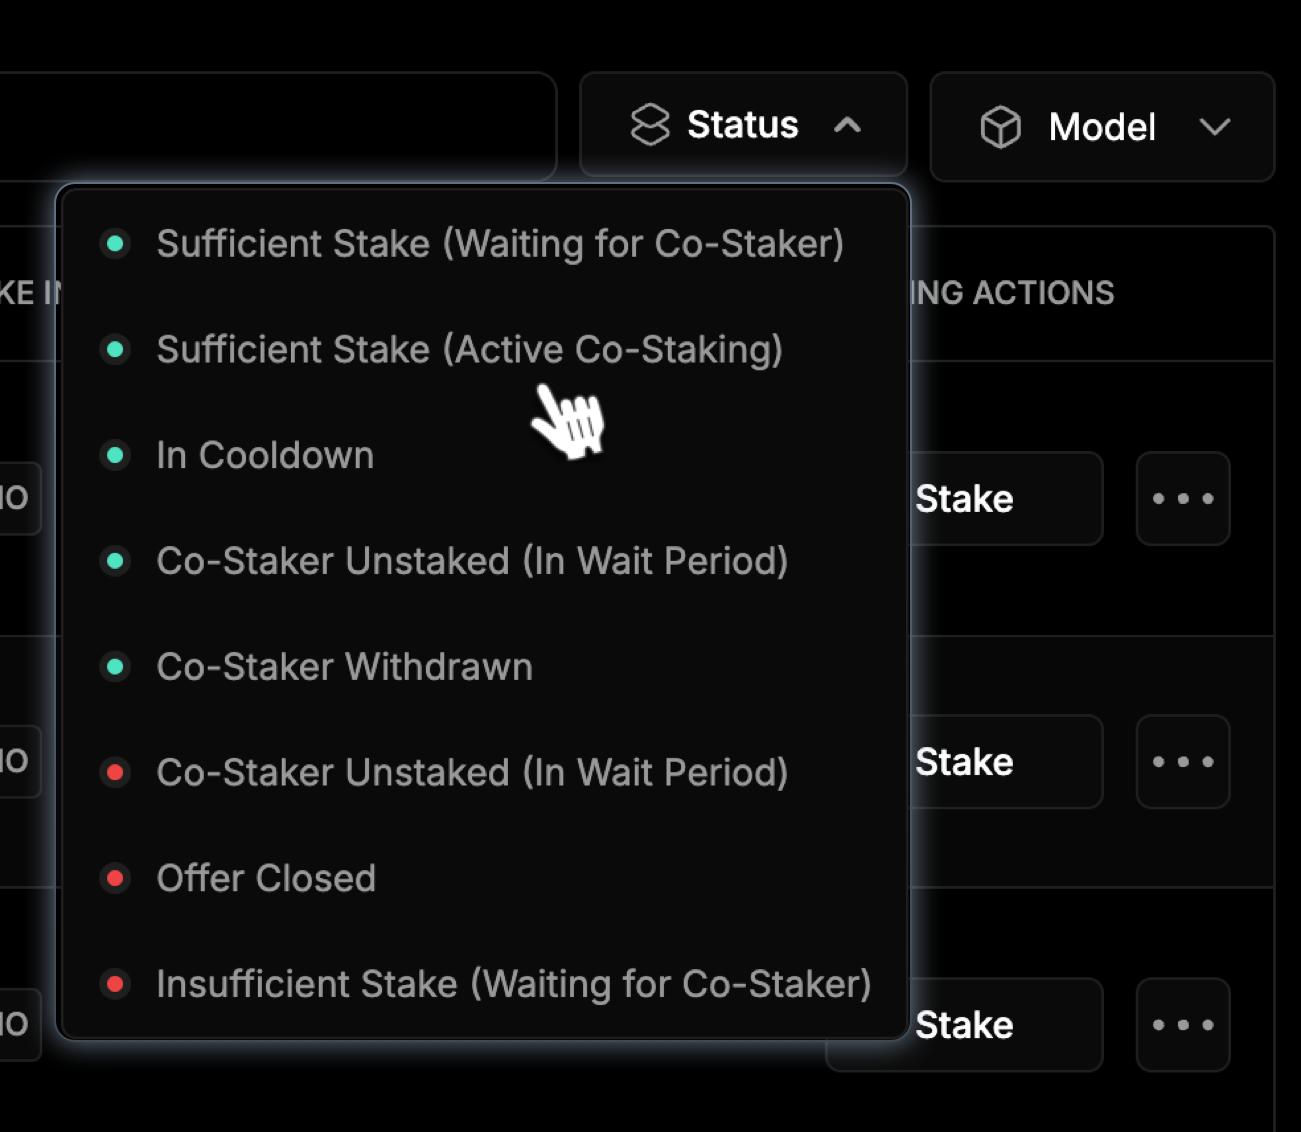This screenshot has width=1301, height=1132.
Task: Click the cube icon beside Model
Action: pyautogui.click(x=1001, y=127)
